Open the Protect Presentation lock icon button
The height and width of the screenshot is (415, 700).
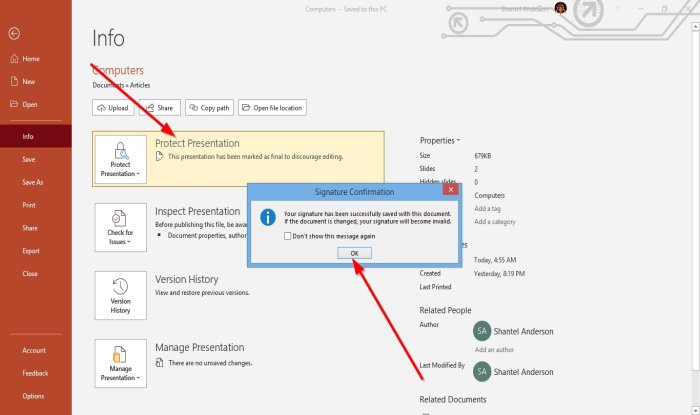click(121, 160)
